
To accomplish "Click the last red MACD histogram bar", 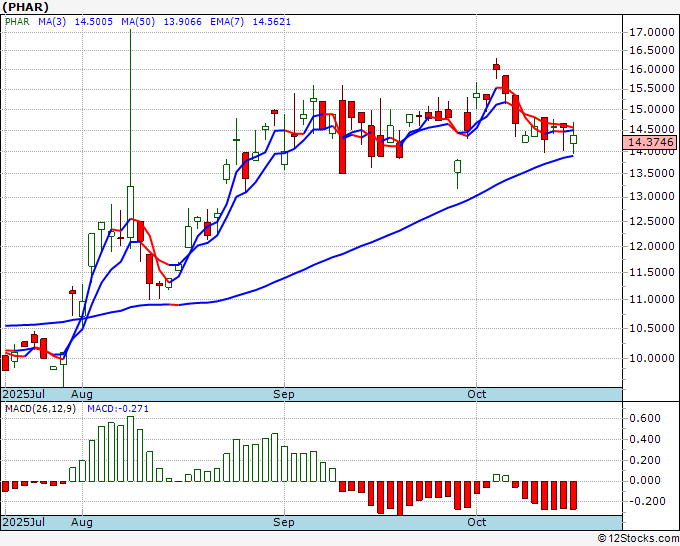I will click(573, 495).
